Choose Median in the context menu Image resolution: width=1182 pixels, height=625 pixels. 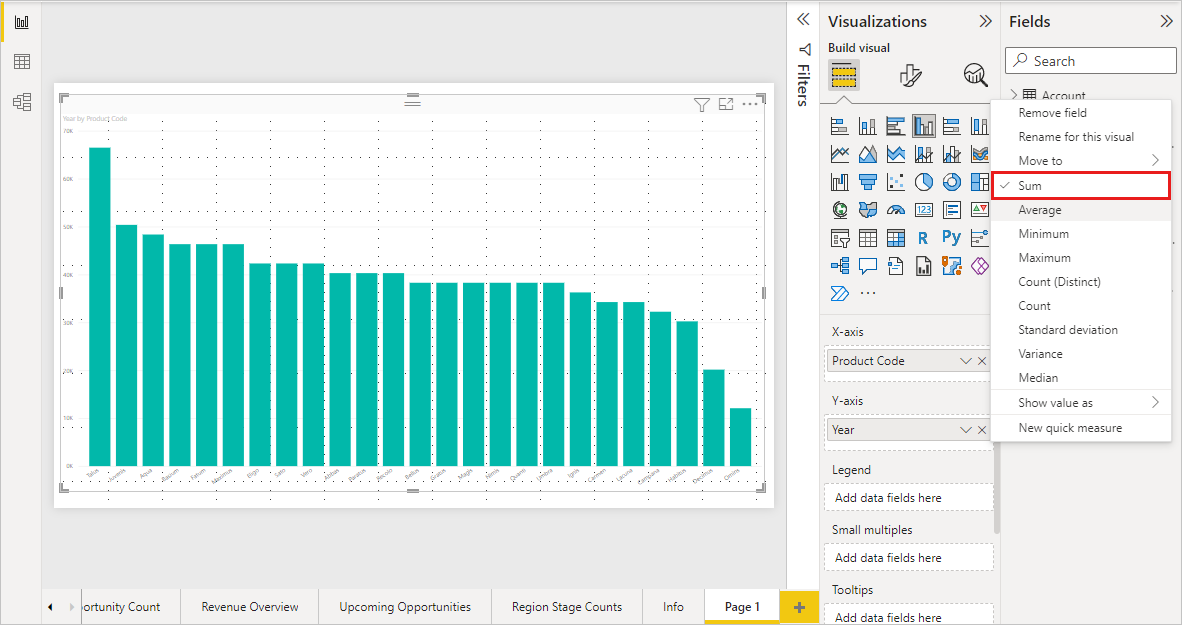(x=1081, y=378)
